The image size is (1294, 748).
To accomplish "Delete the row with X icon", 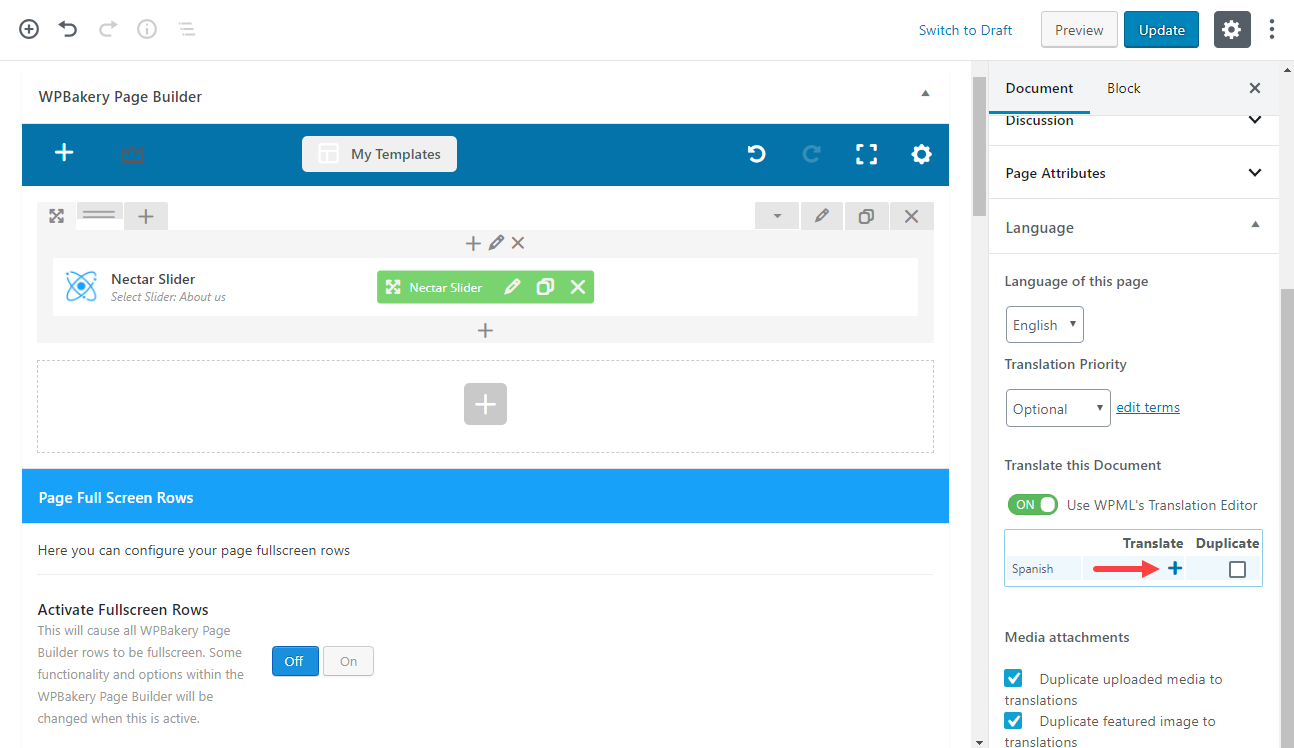I will point(912,216).
